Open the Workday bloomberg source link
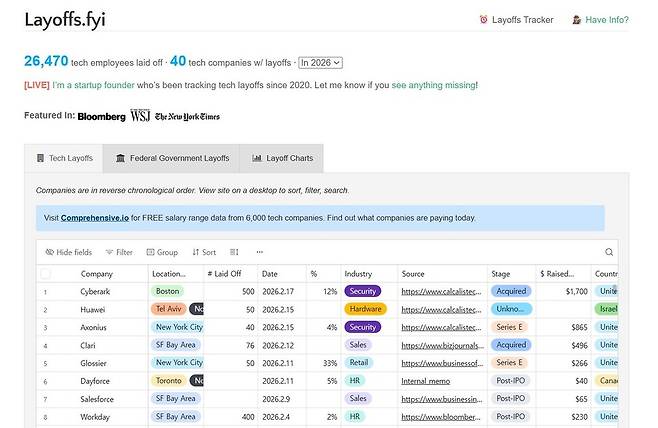The width and height of the screenshot is (658, 428). [x=441, y=417]
